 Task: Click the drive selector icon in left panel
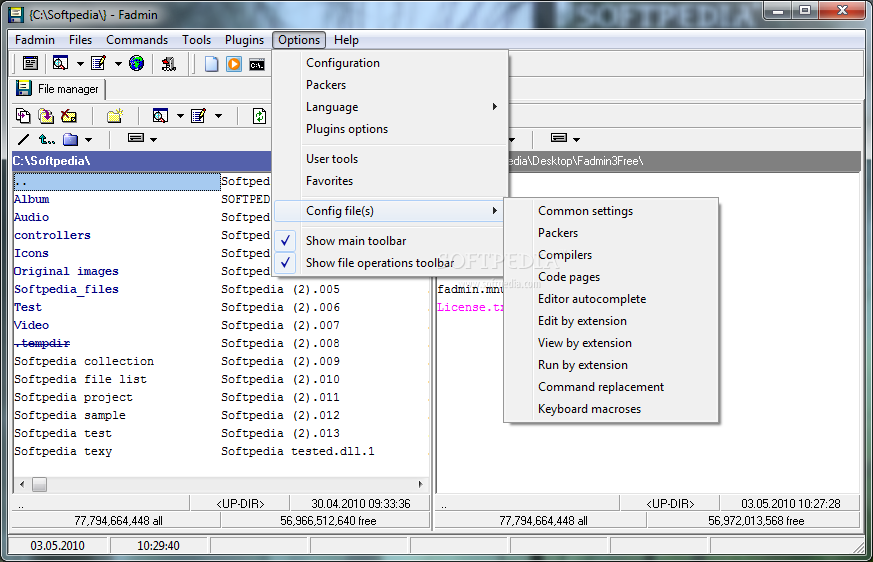pyautogui.click(x=136, y=138)
